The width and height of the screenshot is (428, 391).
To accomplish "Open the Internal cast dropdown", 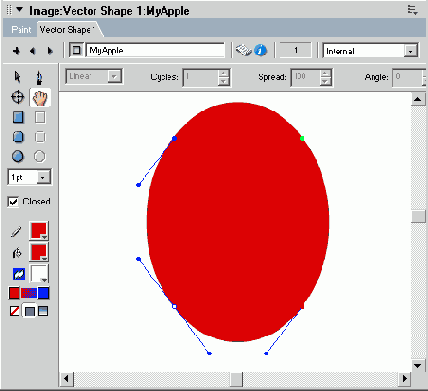I will tap(411, 51).
